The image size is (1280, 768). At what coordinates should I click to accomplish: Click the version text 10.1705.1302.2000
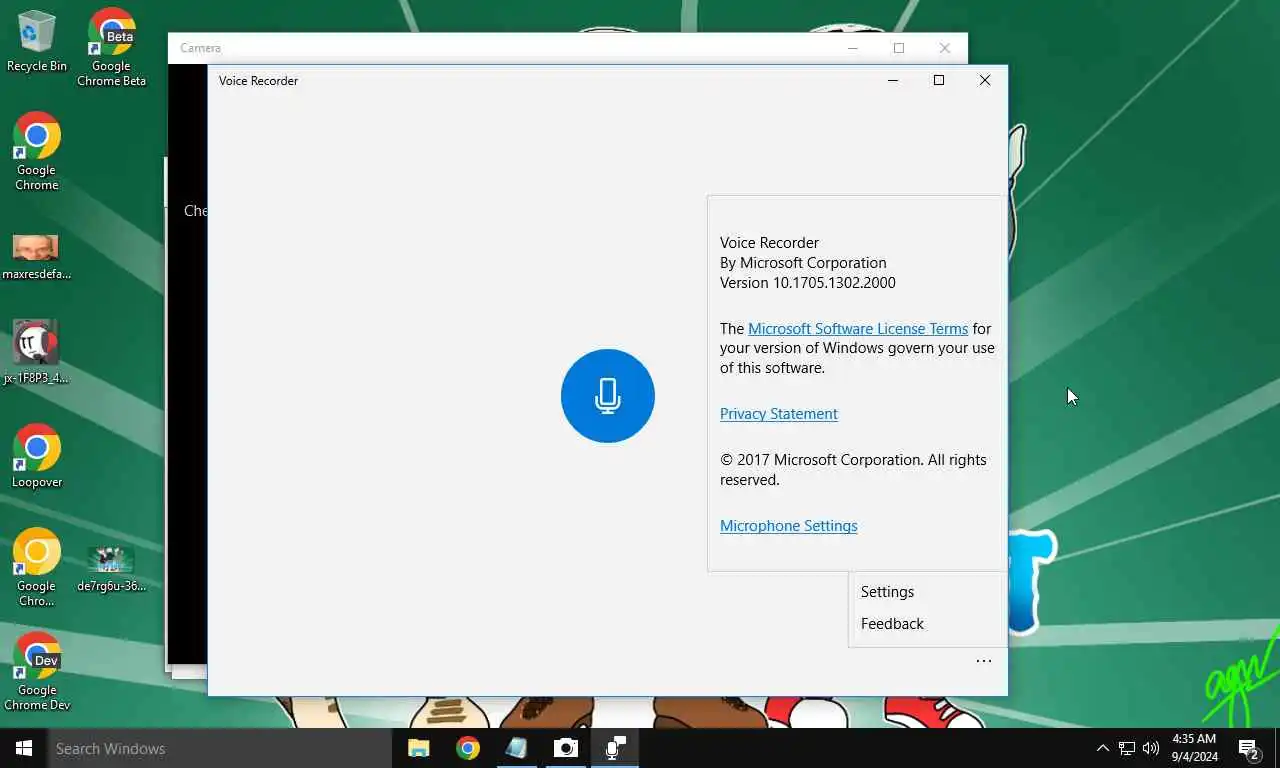pos(808,283)
